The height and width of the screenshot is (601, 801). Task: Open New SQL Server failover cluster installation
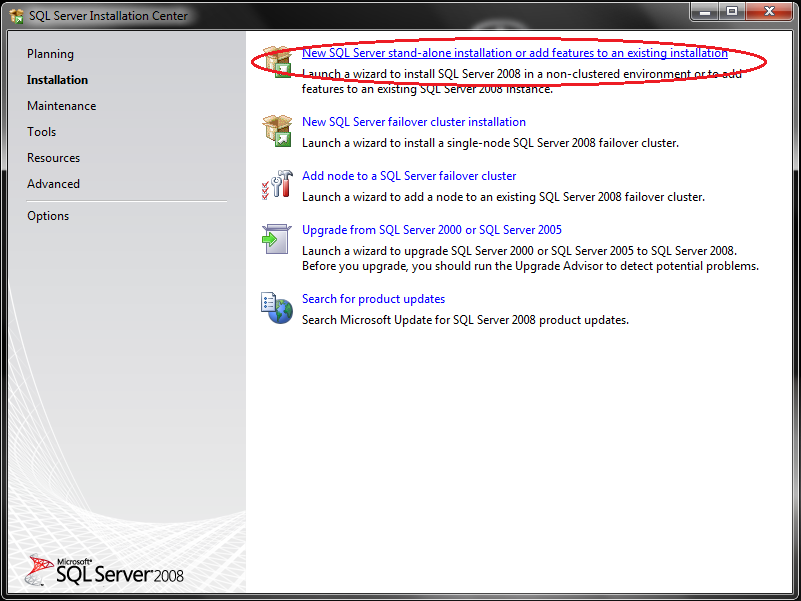[414, 122]
